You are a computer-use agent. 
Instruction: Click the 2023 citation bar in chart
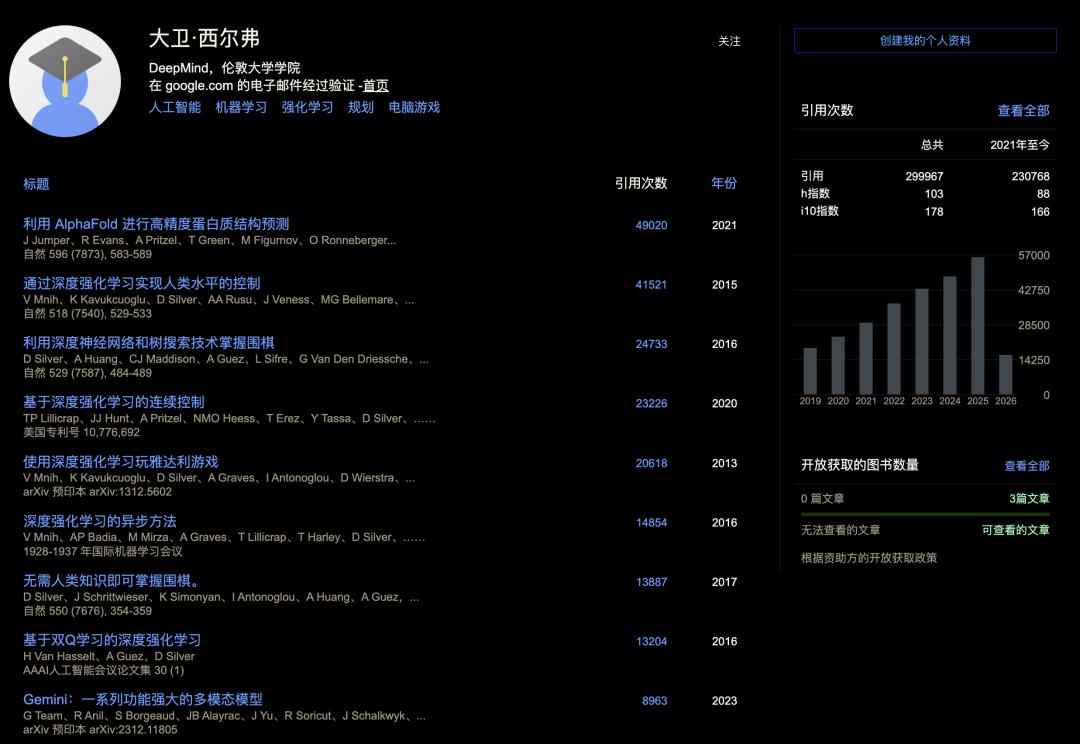tap(922, 341)
